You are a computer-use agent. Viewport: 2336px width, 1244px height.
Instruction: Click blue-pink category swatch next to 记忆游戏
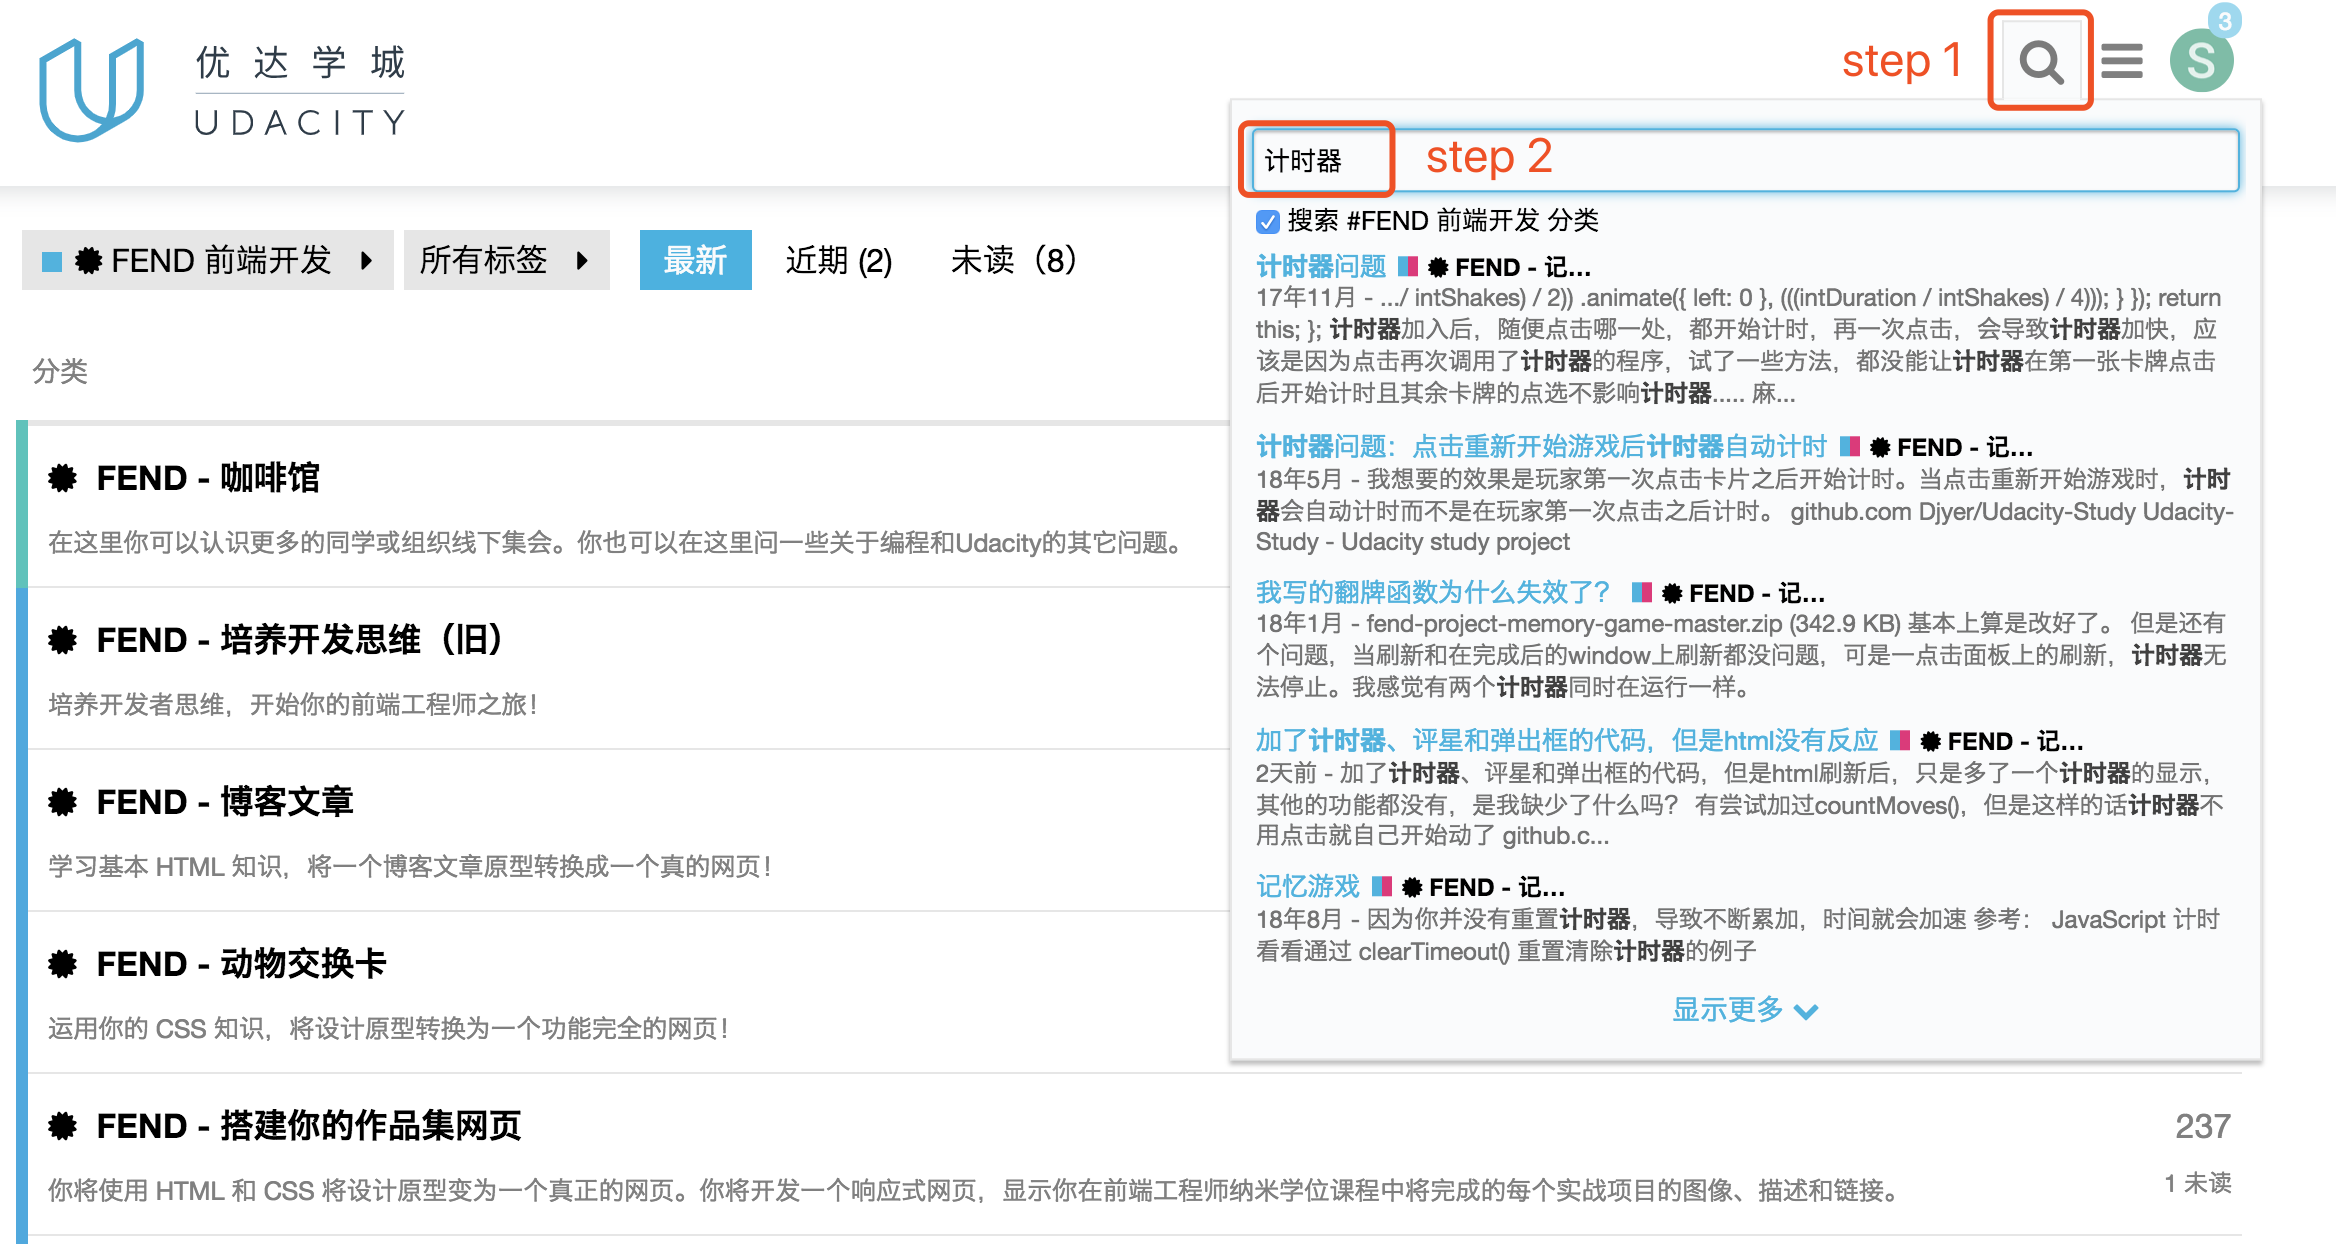pos(1382,886)
